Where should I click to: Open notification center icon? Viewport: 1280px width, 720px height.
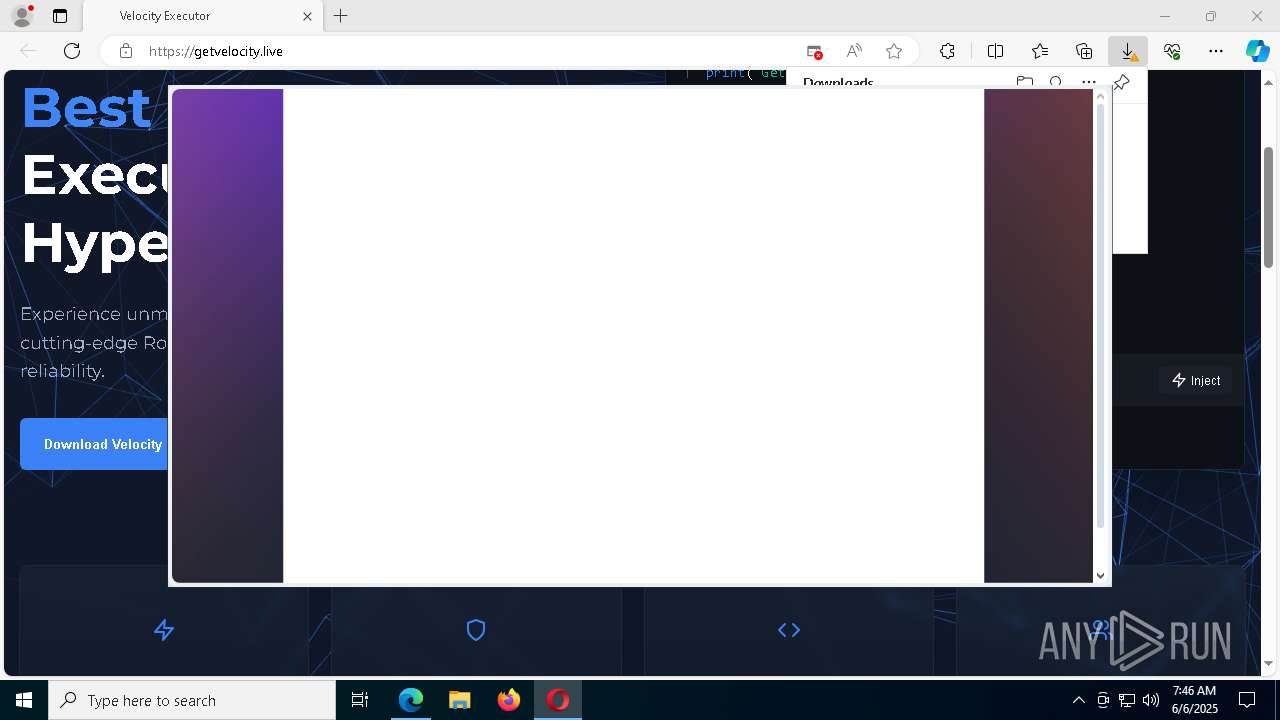pos(1248,700)
